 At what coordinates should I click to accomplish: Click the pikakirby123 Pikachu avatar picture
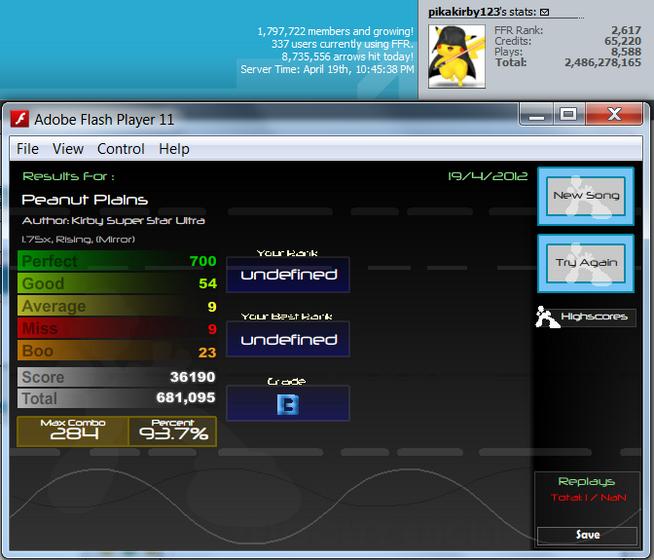pyautogui.click(x=457, y=56)
